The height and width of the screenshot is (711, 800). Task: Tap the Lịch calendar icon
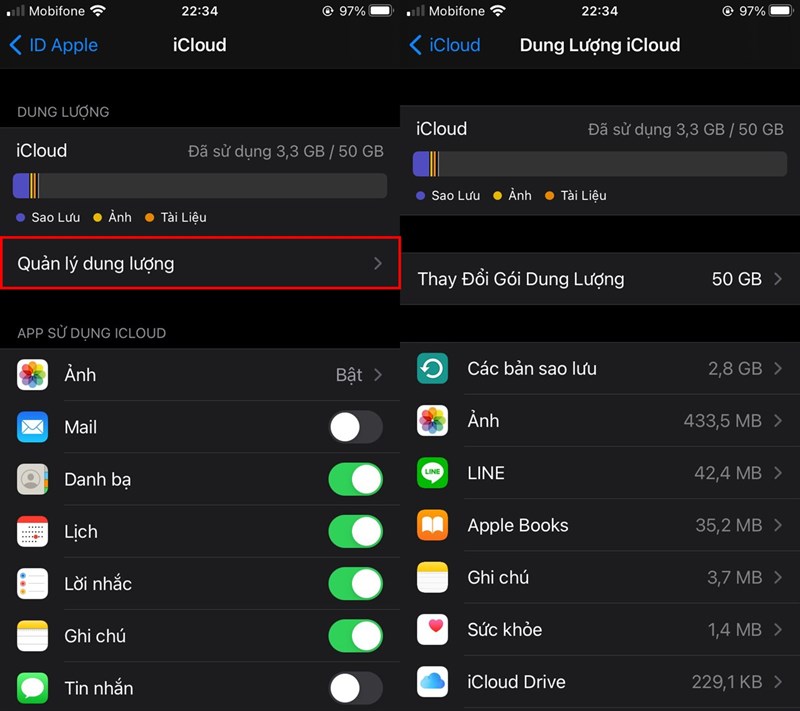[33, 531]
